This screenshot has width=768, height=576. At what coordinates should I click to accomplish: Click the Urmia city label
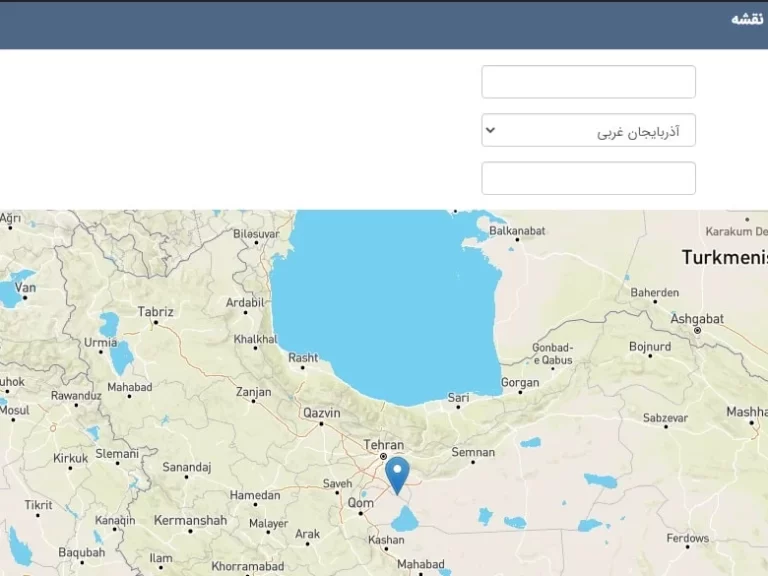coord(100,342)
